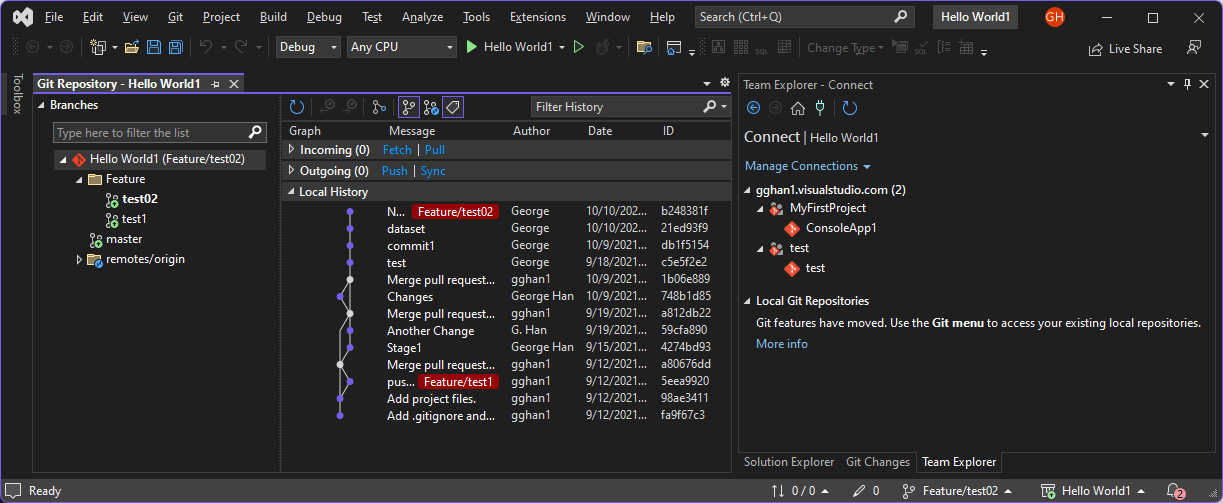Collapse Local Git Repositories section
The height and width of the screenshot is (503, 1223).
point(748,301)
